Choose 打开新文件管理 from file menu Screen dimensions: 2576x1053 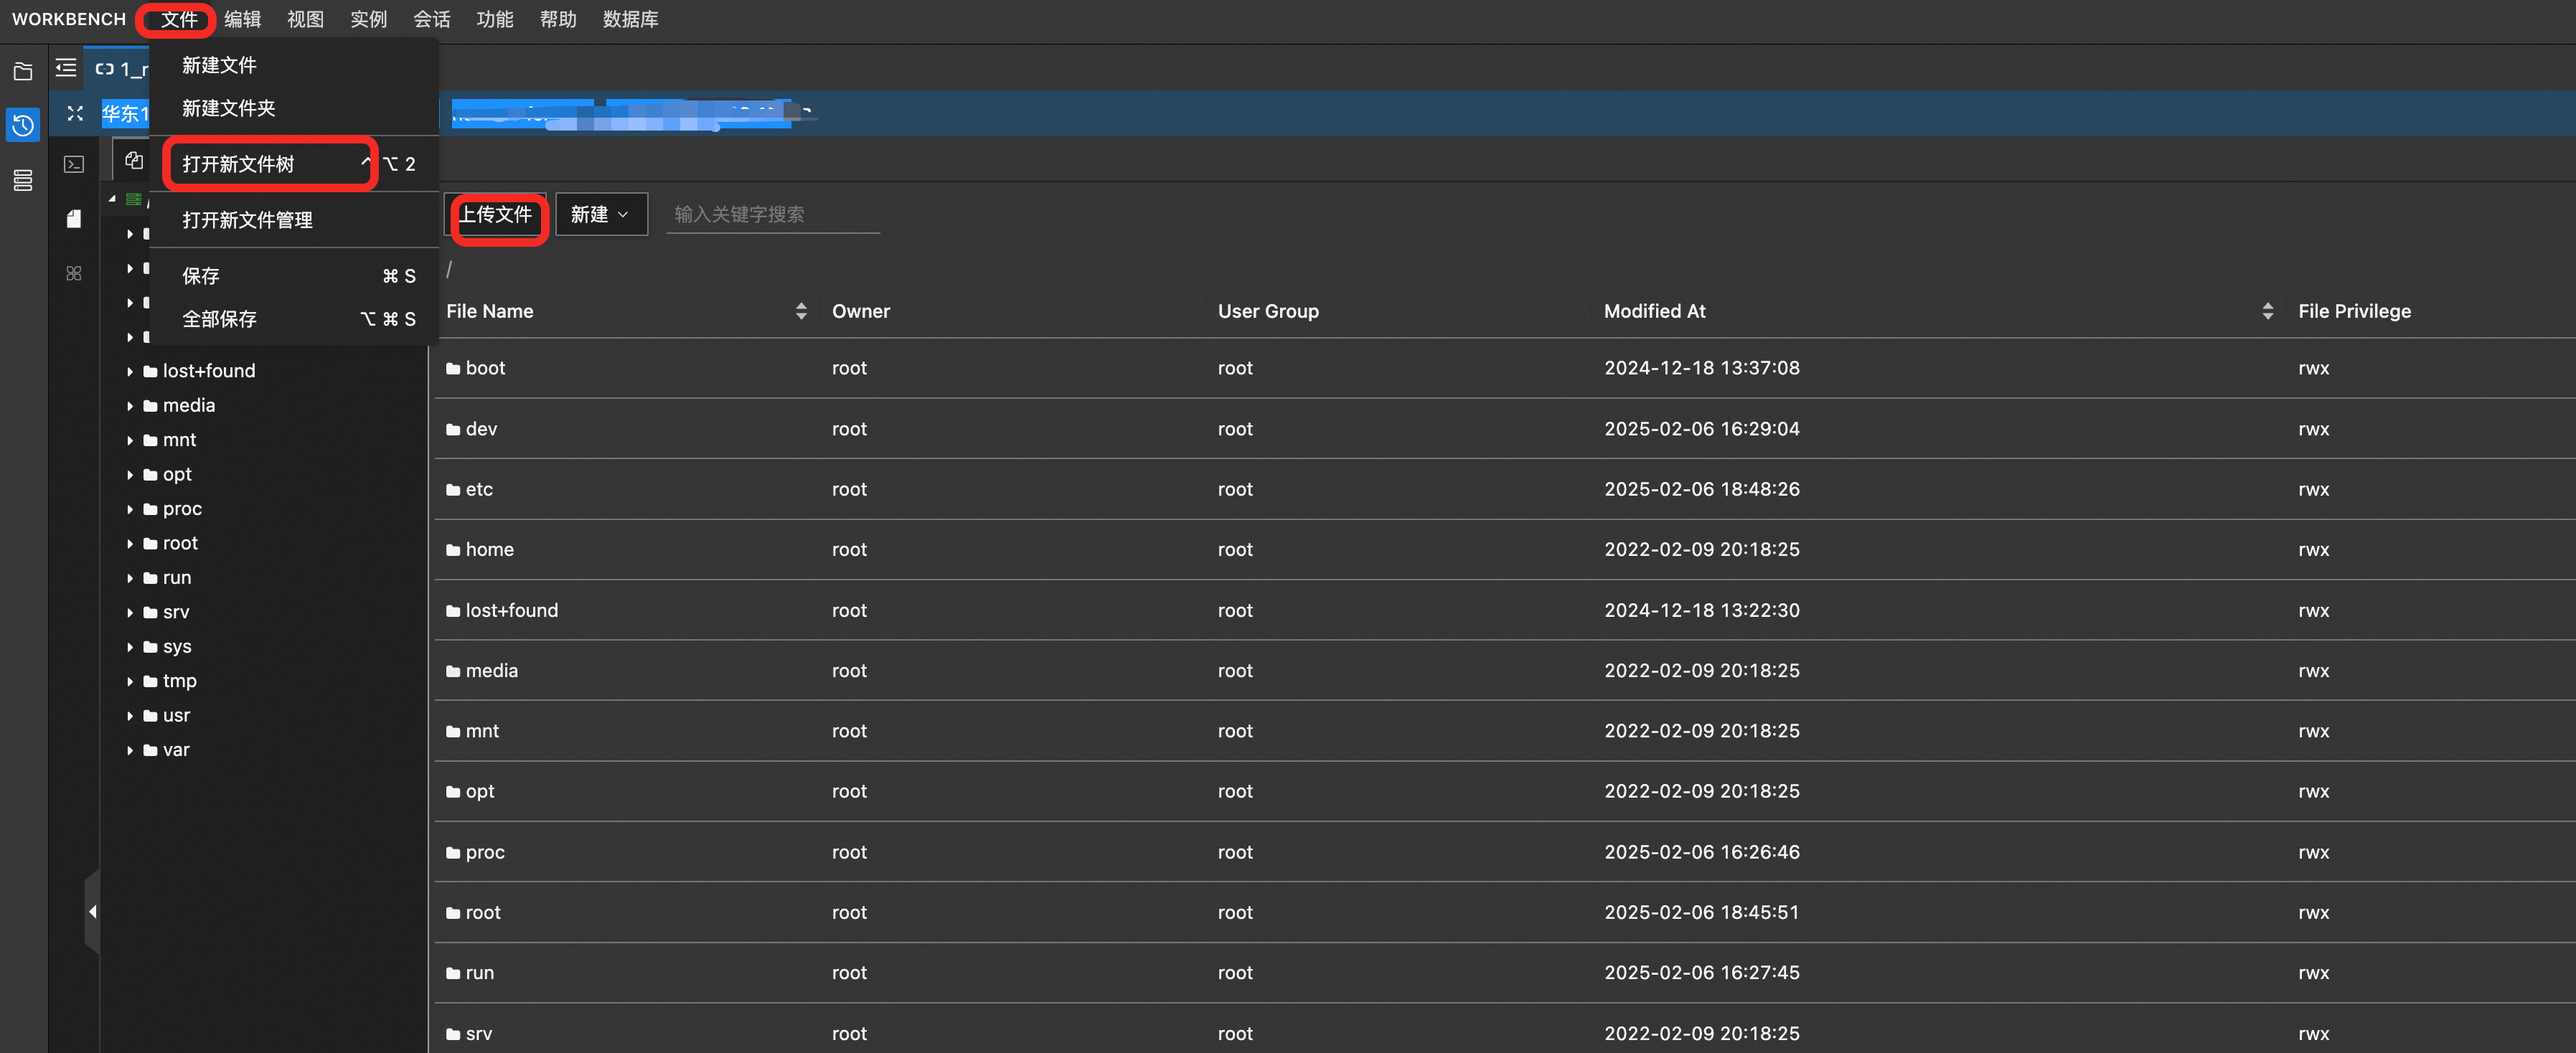247,220
